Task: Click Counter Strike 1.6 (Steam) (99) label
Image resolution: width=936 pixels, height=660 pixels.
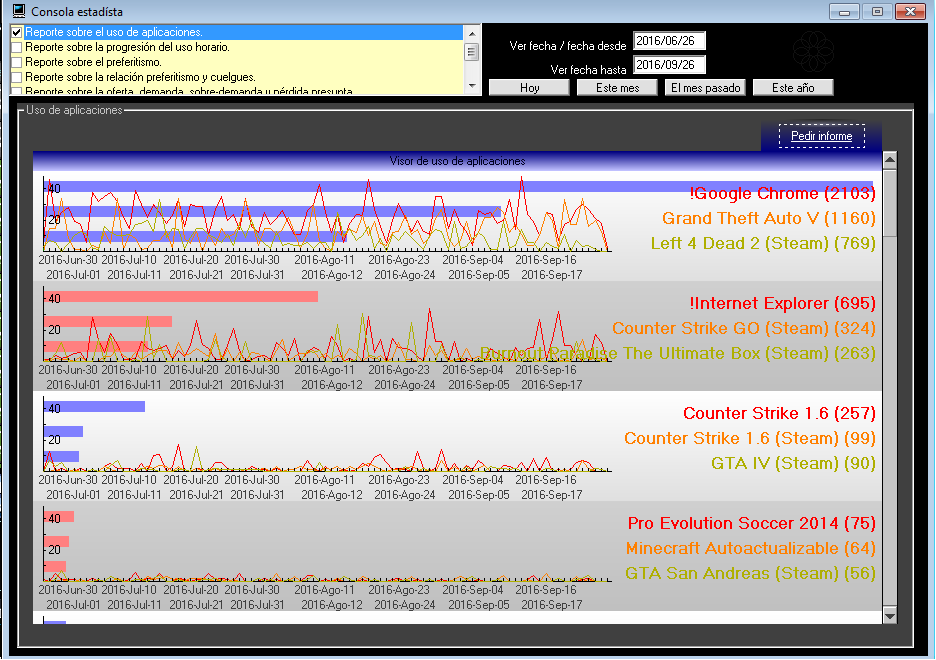Action: tap(750, 438)
